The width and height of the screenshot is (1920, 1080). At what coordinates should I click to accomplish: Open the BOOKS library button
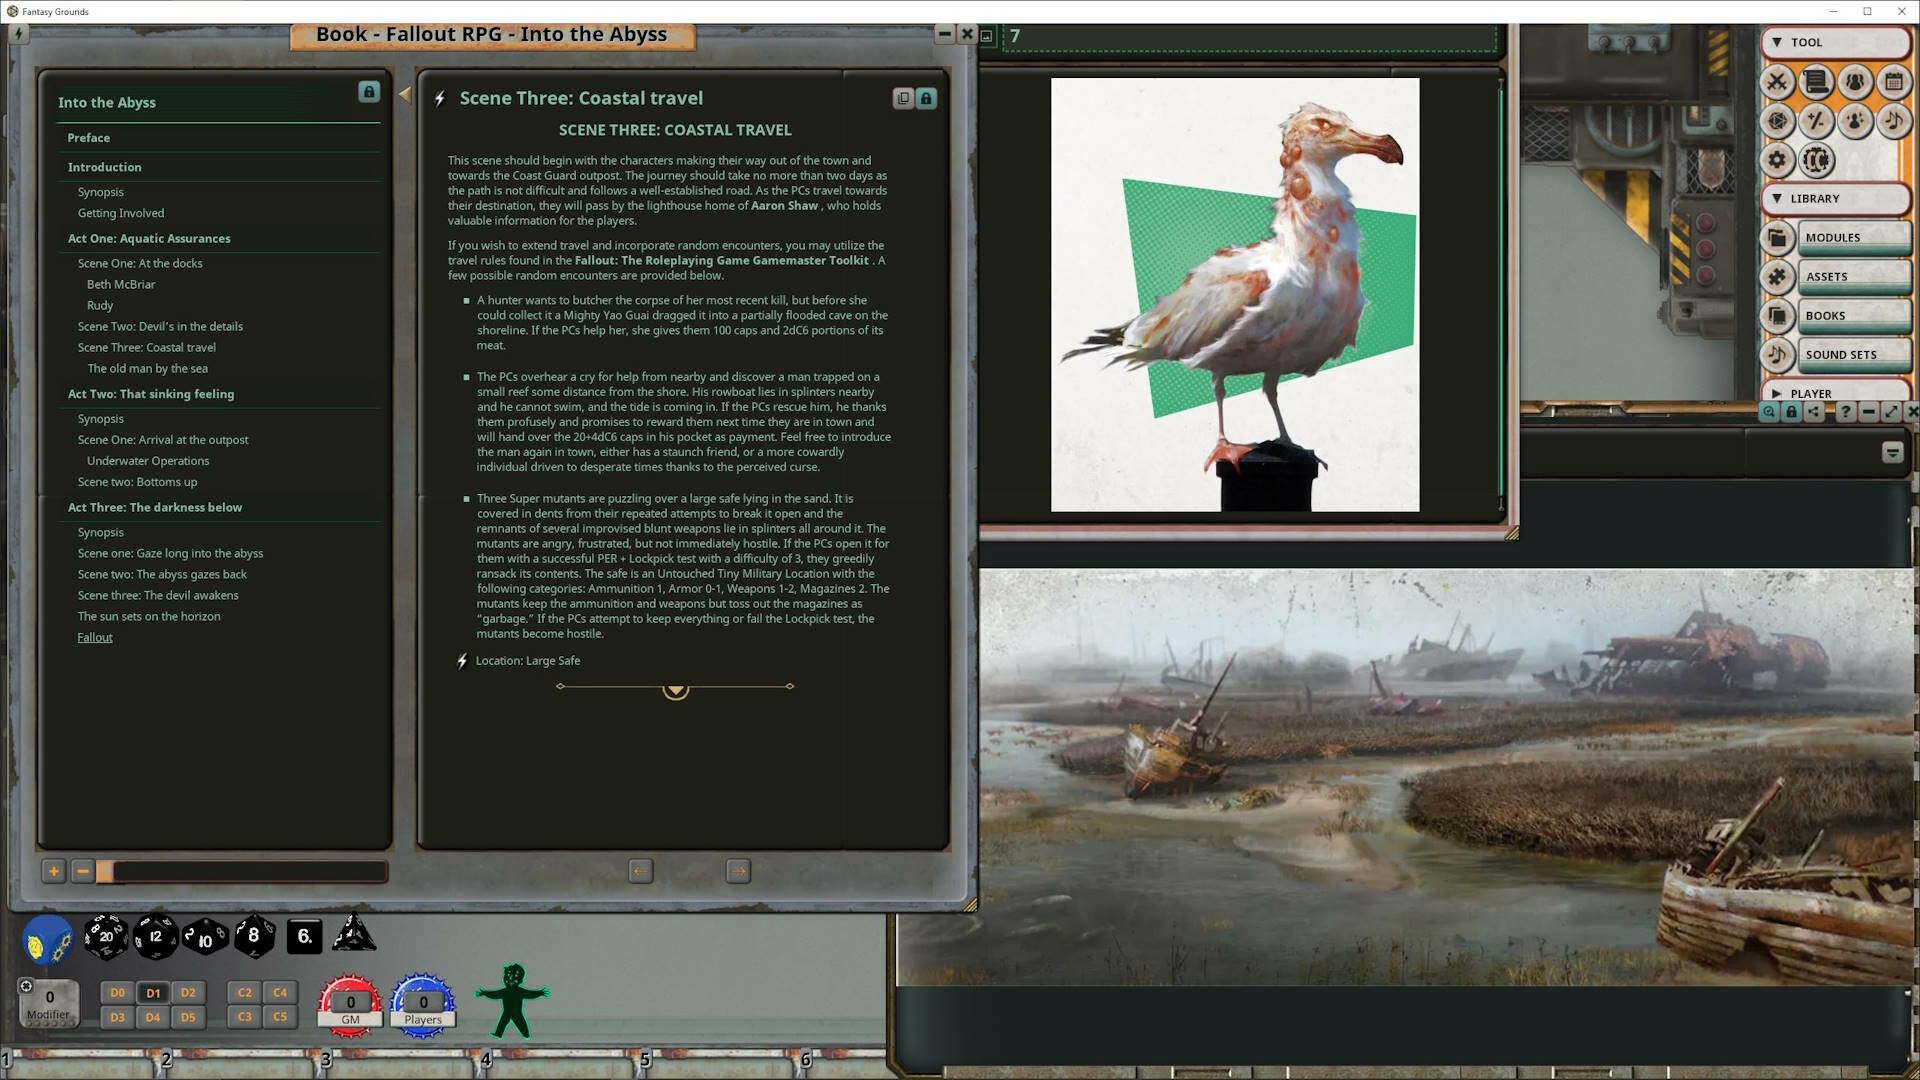tap(1853, 316)
